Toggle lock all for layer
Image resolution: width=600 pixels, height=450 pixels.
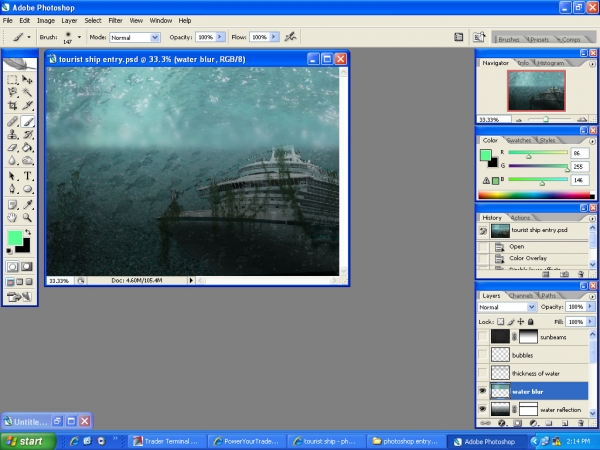(530, 322)
